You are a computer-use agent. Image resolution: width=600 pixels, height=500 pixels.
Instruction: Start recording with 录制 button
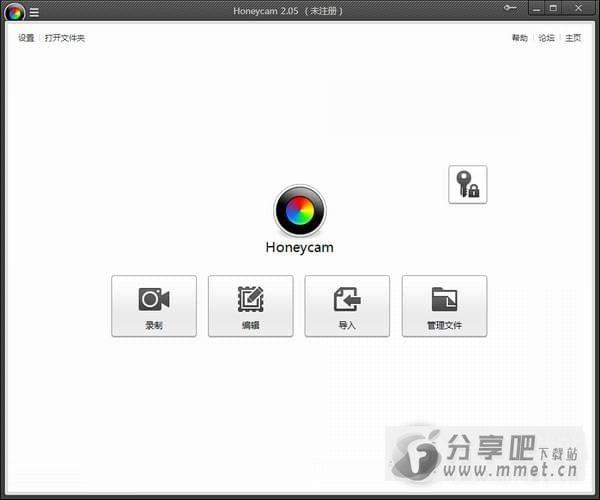(x=154, y=306)
